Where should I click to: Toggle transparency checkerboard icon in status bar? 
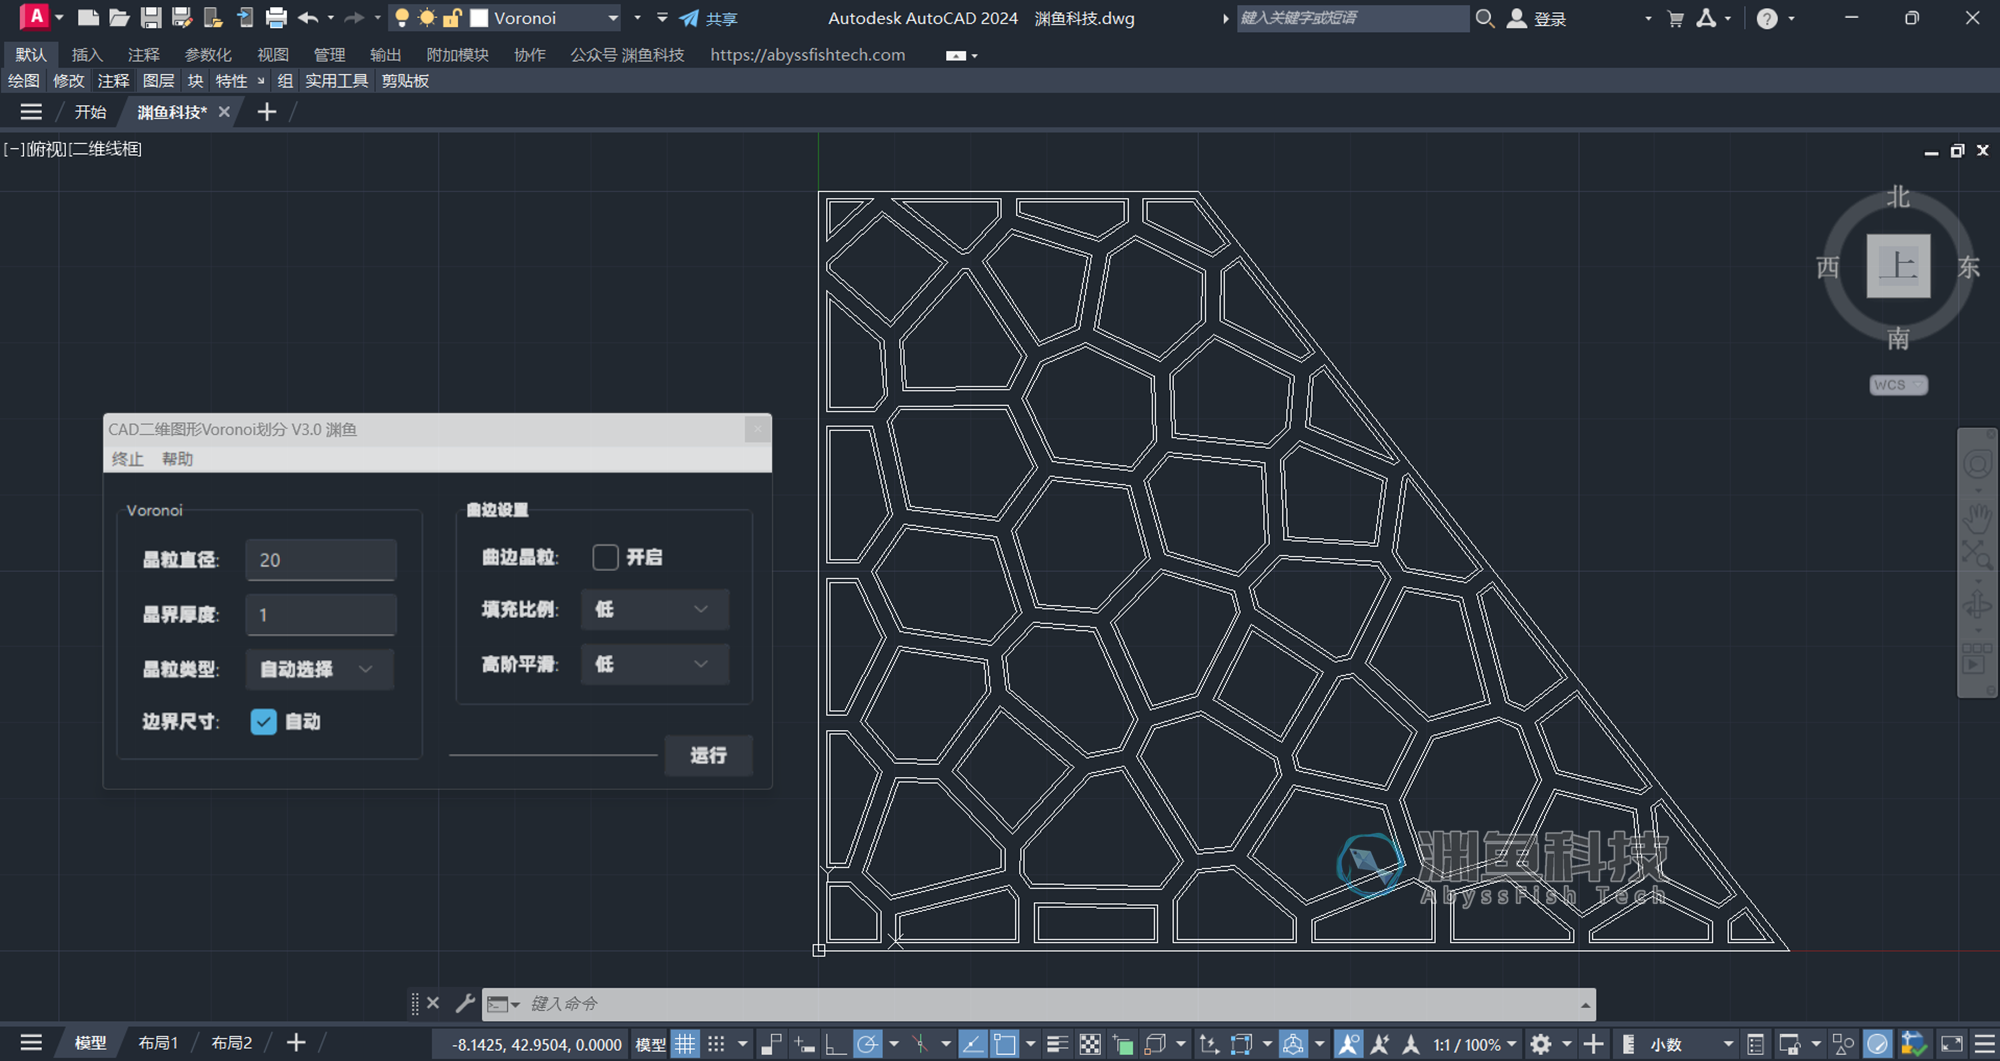click(1090, 1044)
